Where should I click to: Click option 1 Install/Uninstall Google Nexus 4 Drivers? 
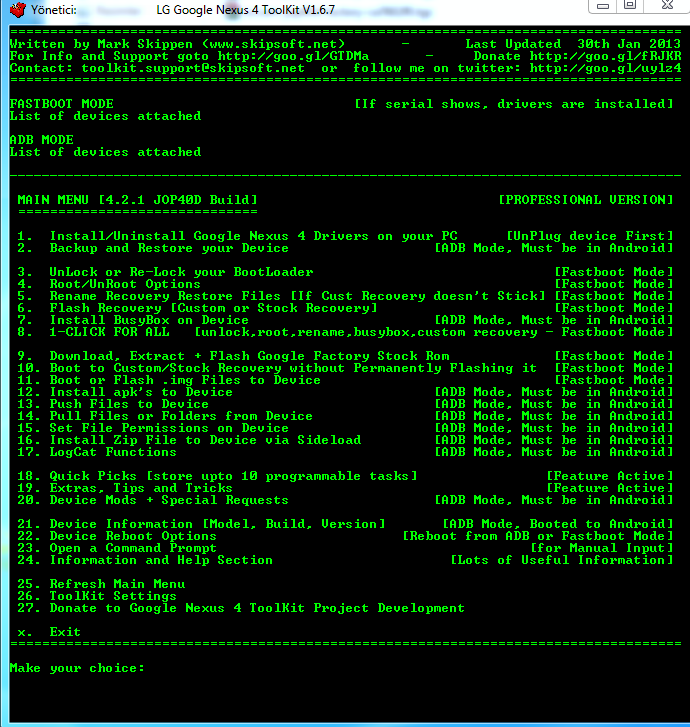point(237,236)
